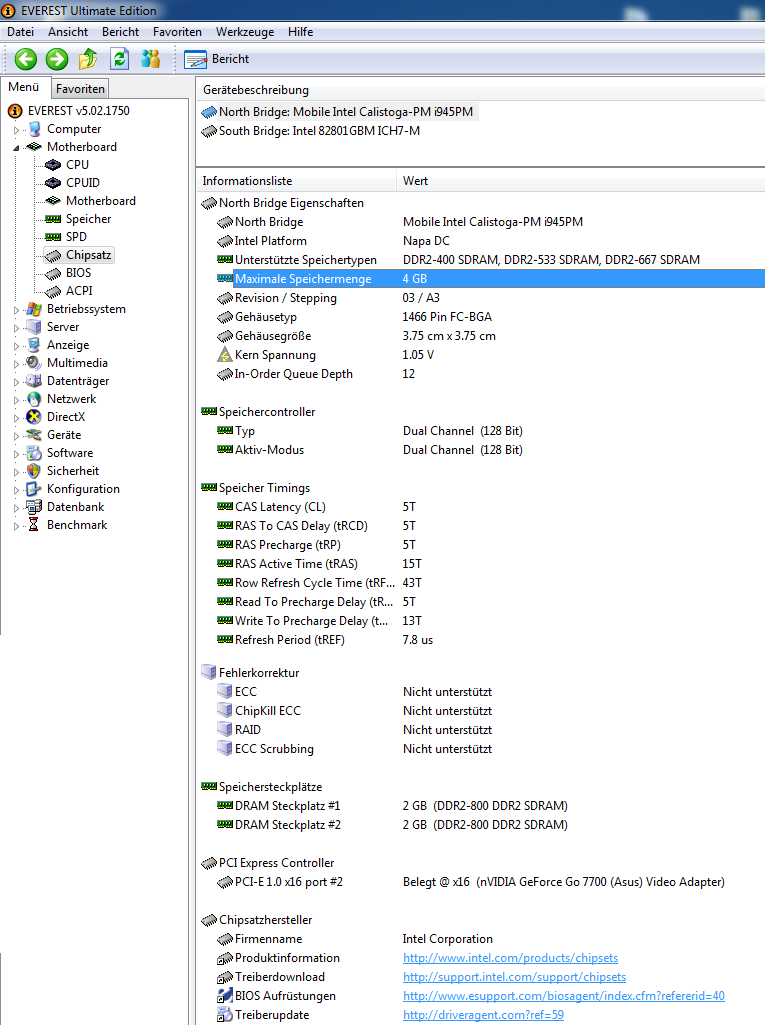Click the Netzwerk globe icon
The width and height of the screenshot is (765, 1025).
34,399
